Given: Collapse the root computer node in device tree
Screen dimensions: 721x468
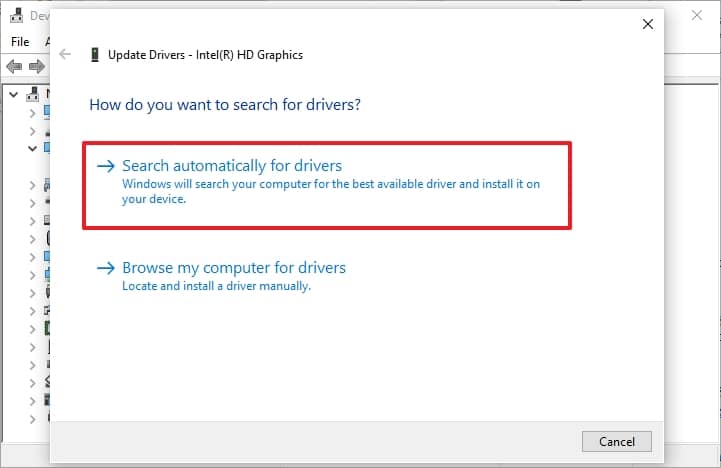Looking at the screenshot, I should pos(14,95).
